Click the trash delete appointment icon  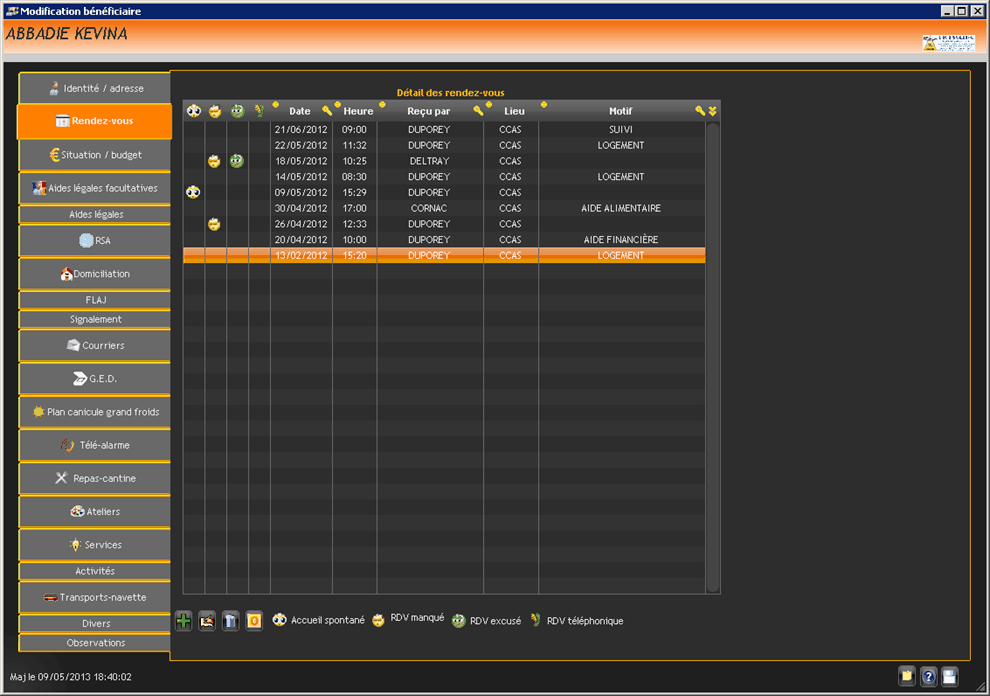pos(230,621)
